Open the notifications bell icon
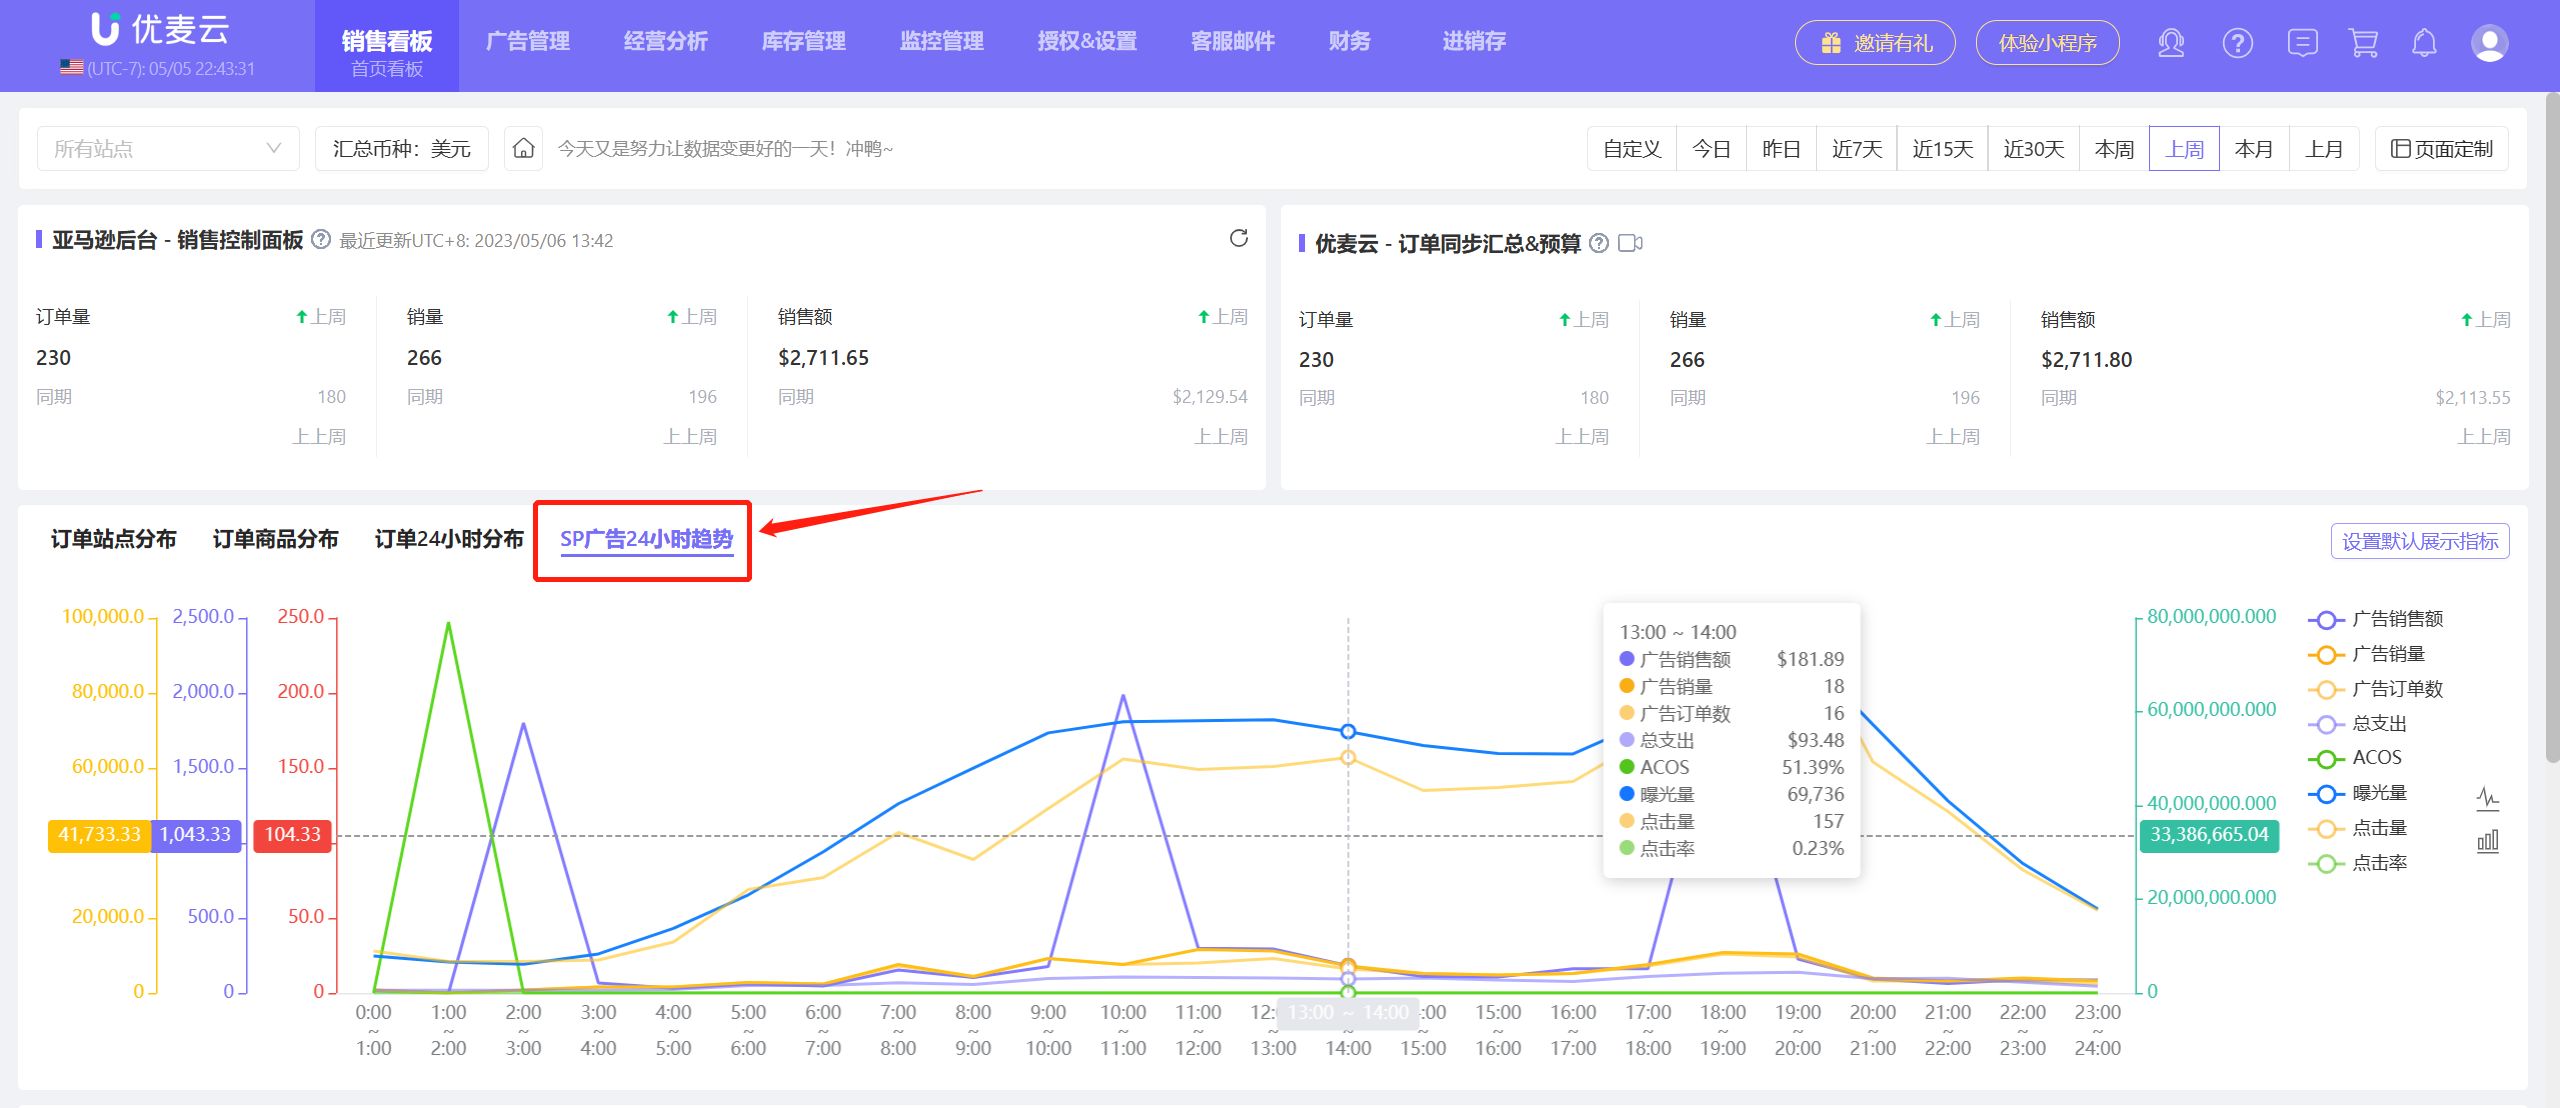This screenshot has width=2560, height=1108. [x=2423, y=43]
